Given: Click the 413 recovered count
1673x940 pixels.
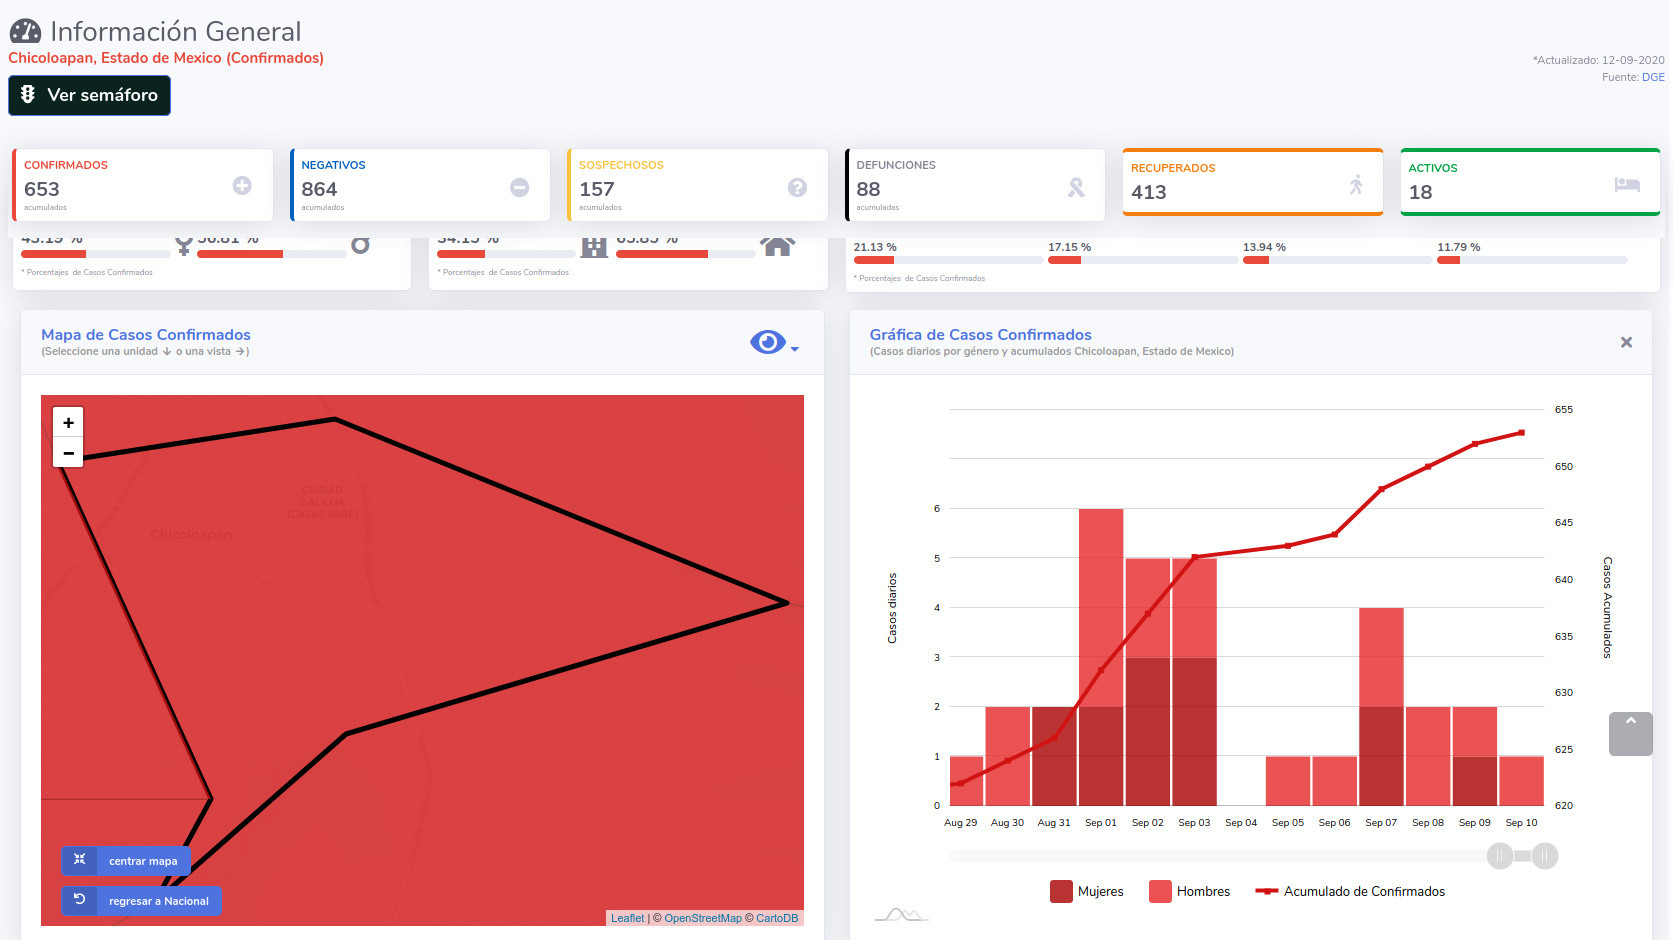Looking at the screenshot, I should point(1148,192).
